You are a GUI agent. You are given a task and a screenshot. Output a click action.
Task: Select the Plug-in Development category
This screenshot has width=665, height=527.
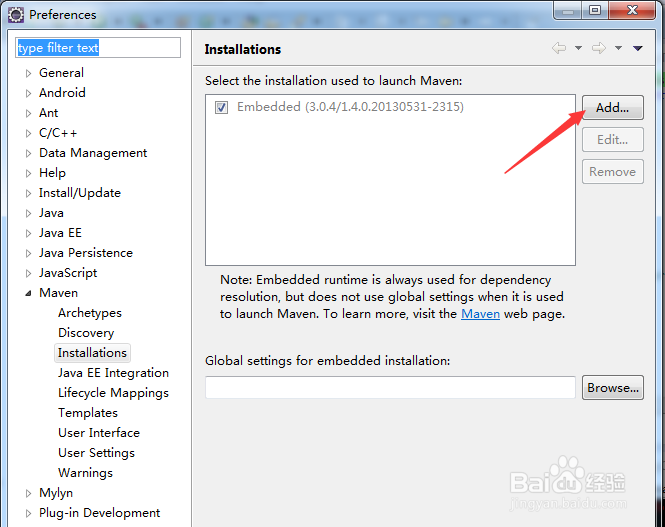pos(100,513)
